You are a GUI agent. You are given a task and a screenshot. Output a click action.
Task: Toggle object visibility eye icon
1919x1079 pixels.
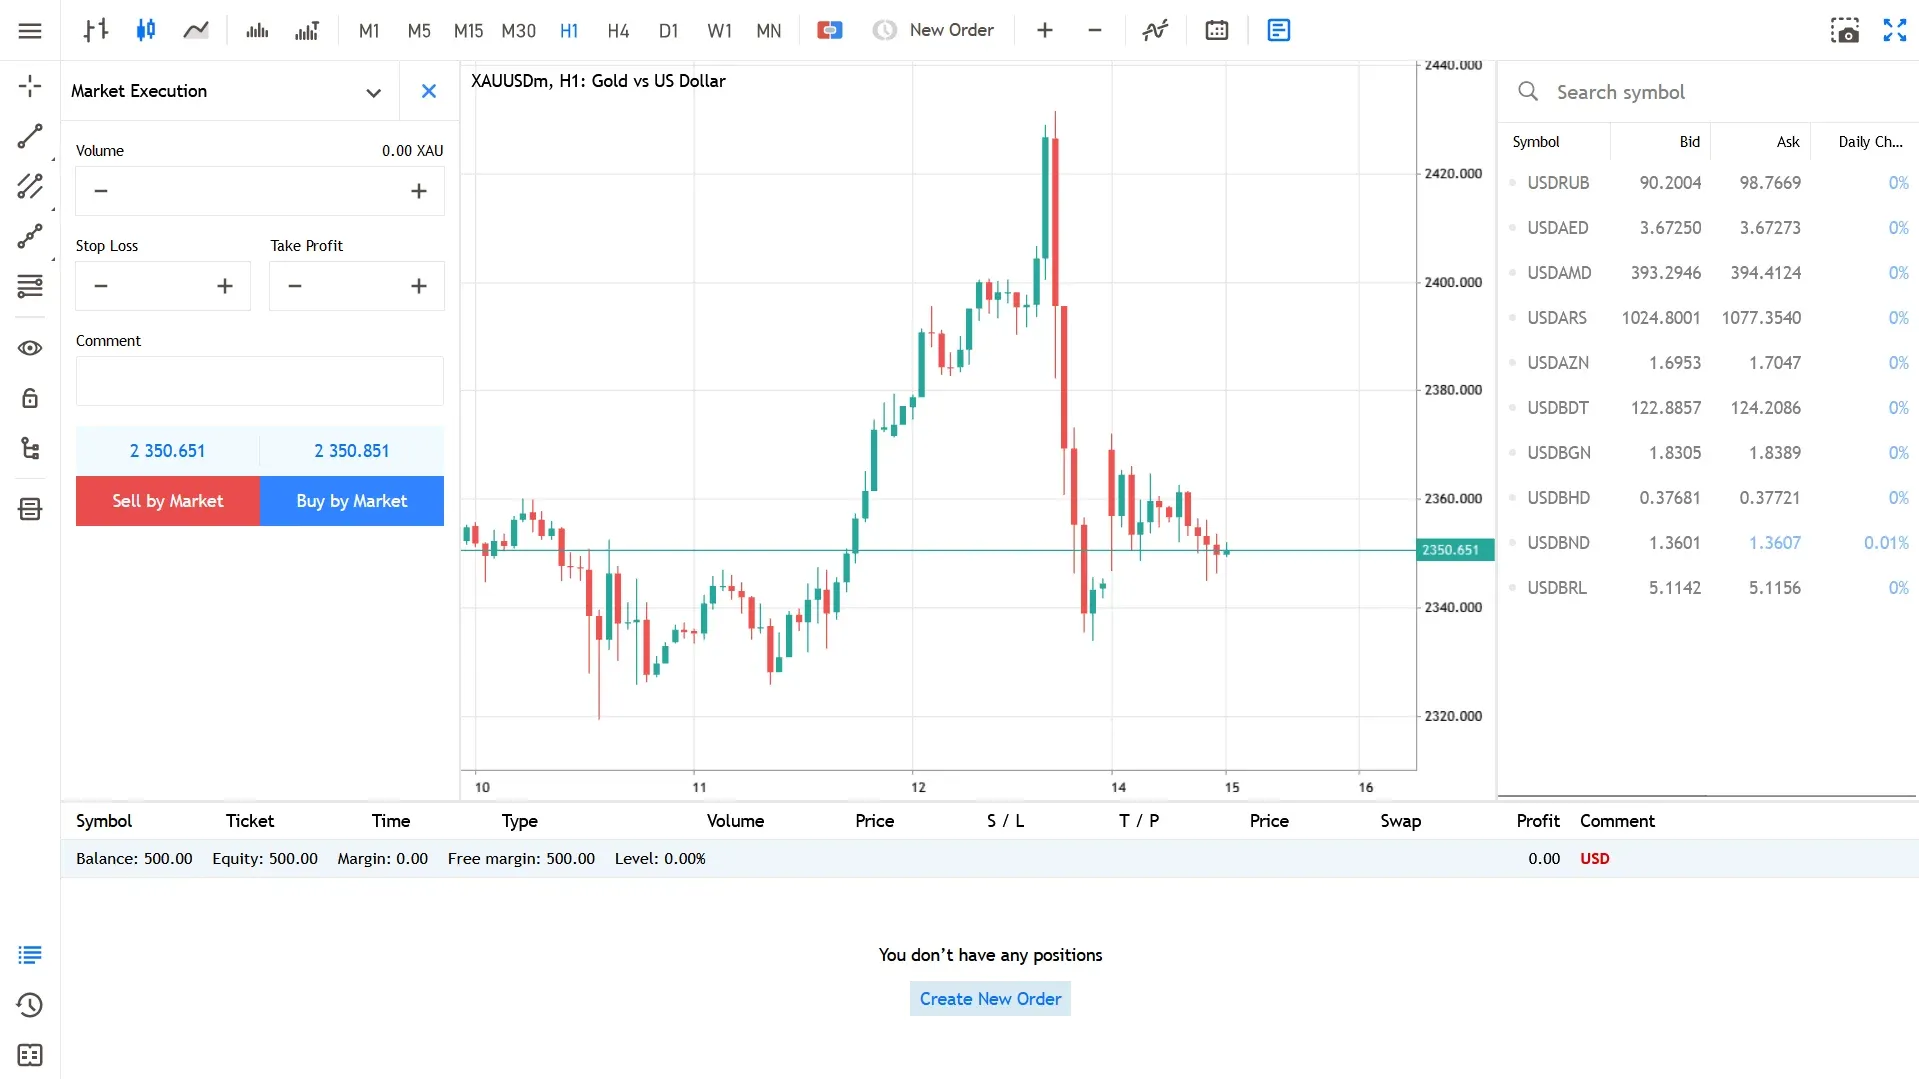tap(30, 348)
